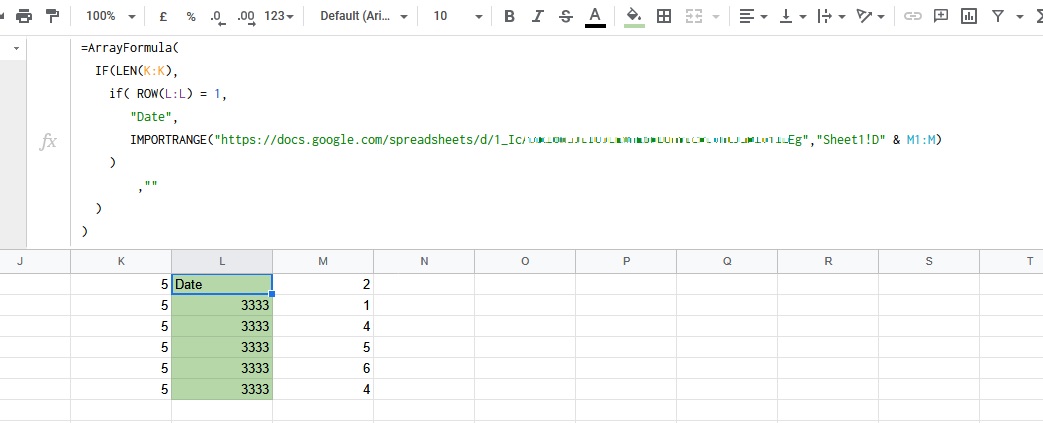Select column L header
Image resolution: width=1043 pixels, height=423 pixels.
(222, 261)
